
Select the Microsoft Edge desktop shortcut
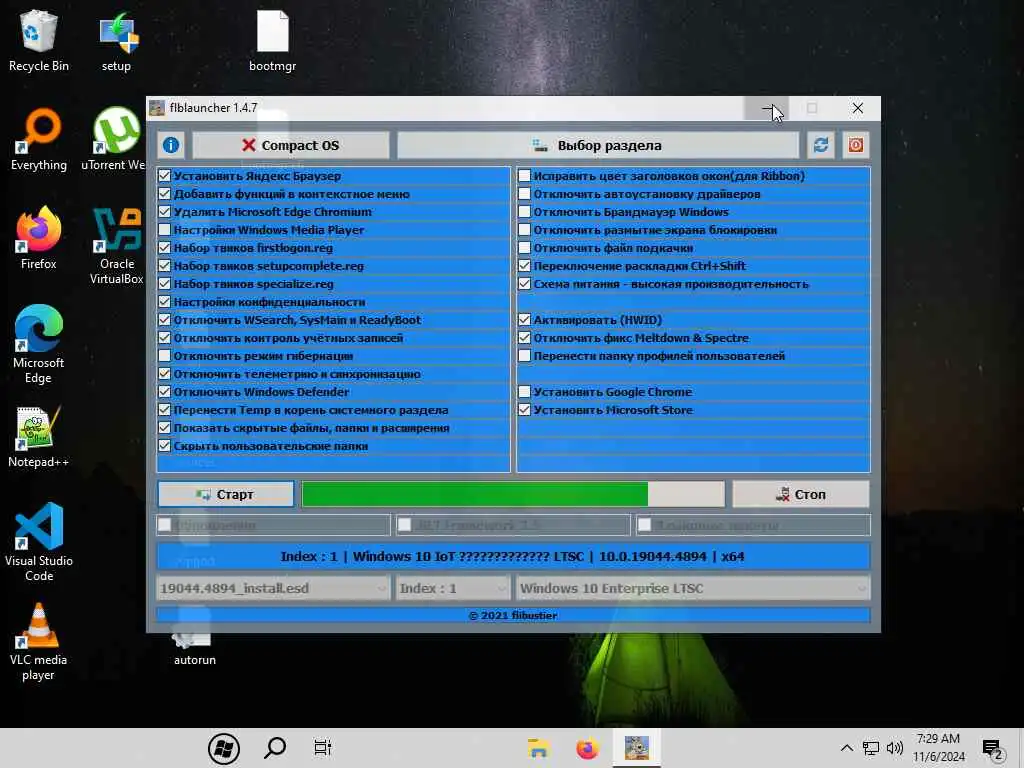[x=39, y=344]
